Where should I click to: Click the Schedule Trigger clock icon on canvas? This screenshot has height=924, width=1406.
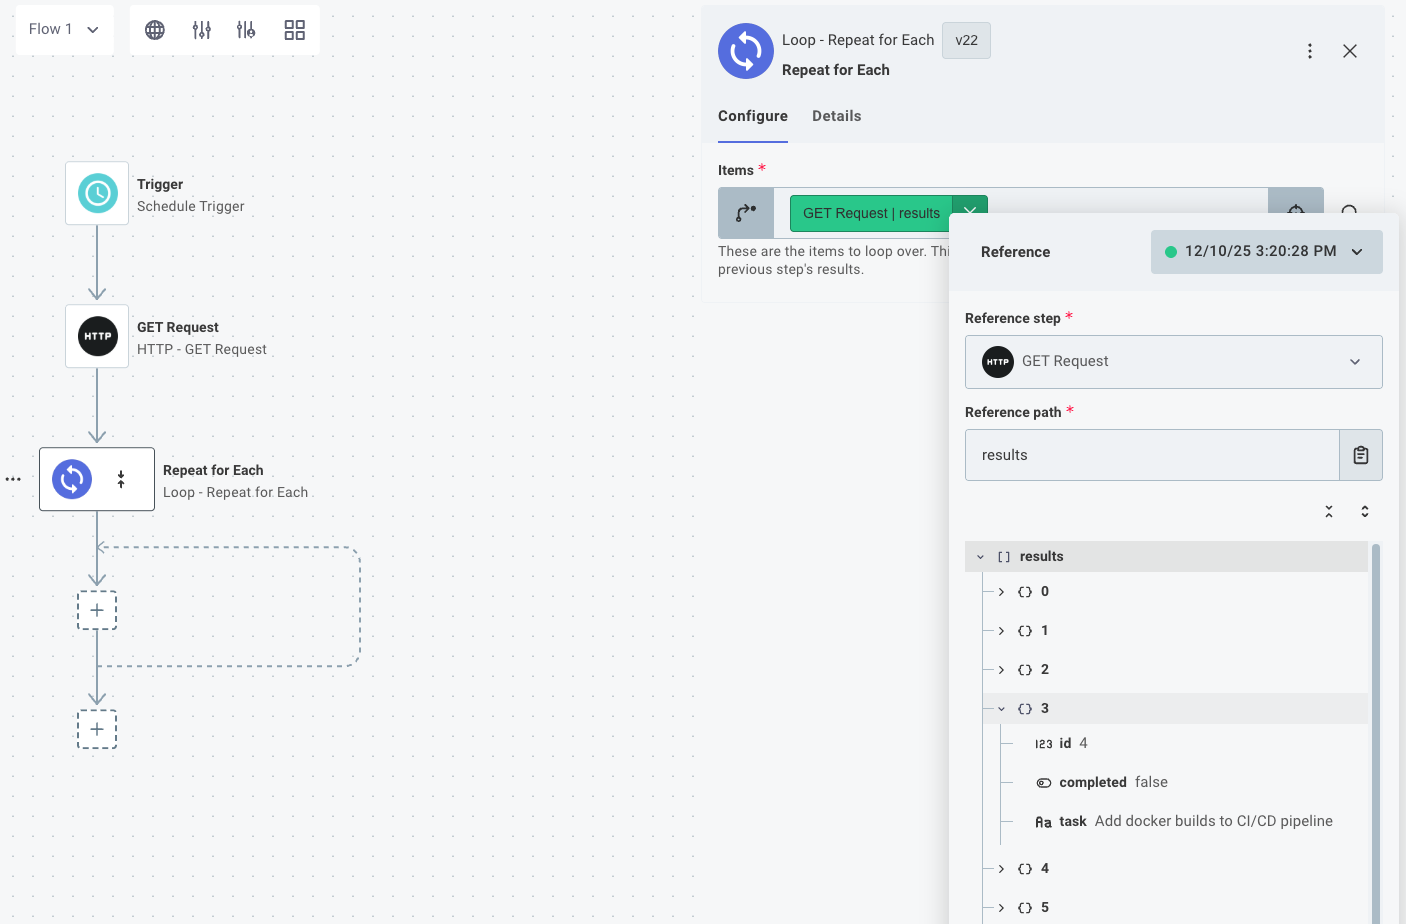(97, 193)
